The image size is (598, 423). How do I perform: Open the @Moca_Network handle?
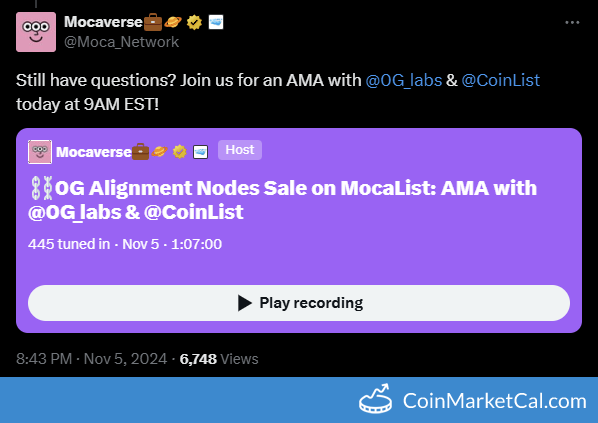pyautogui.click(x=121, y=42)
